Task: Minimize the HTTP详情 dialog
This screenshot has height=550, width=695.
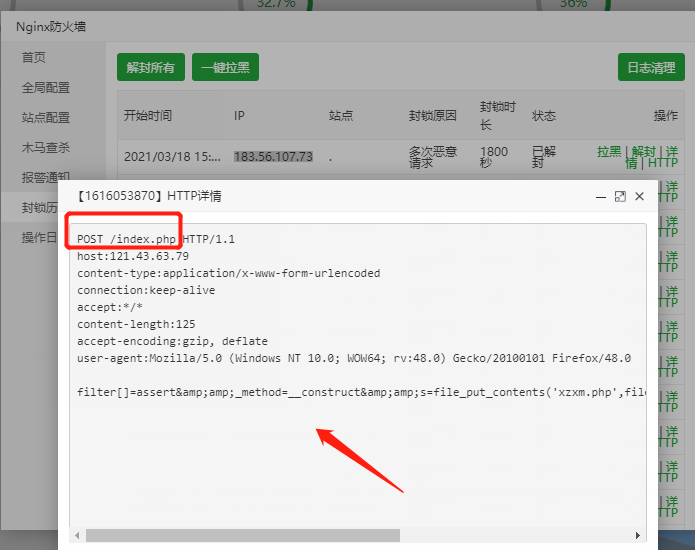Action: point(601,197)
